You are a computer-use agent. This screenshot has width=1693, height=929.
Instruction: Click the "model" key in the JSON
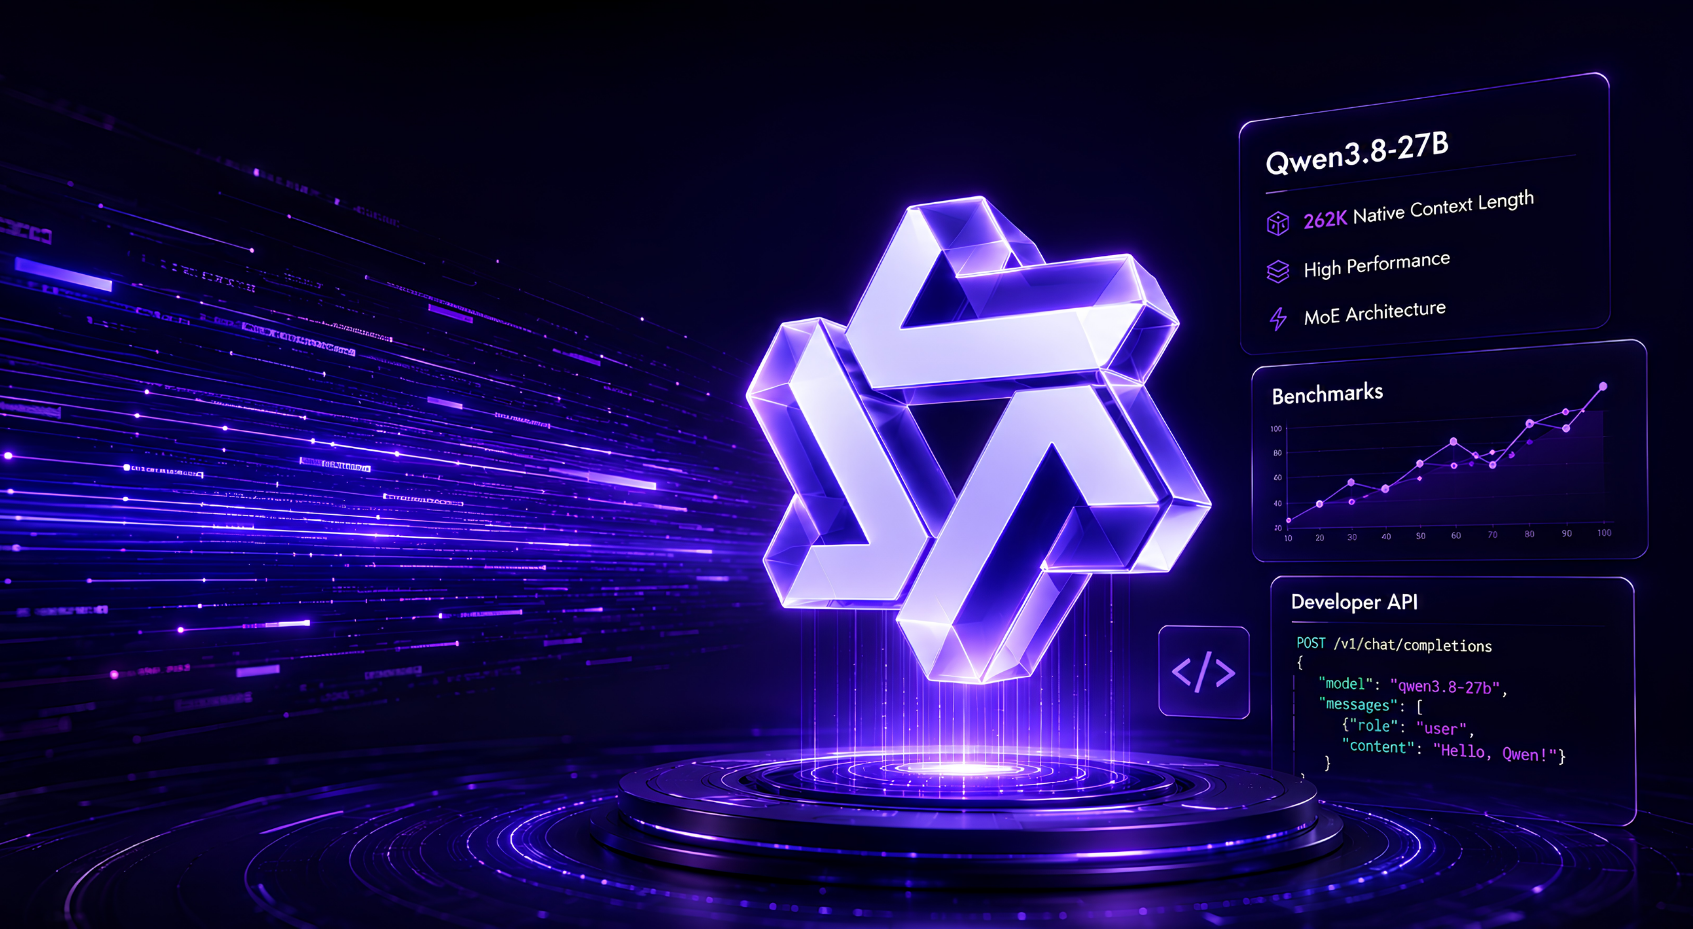(x=1345, y=684)
